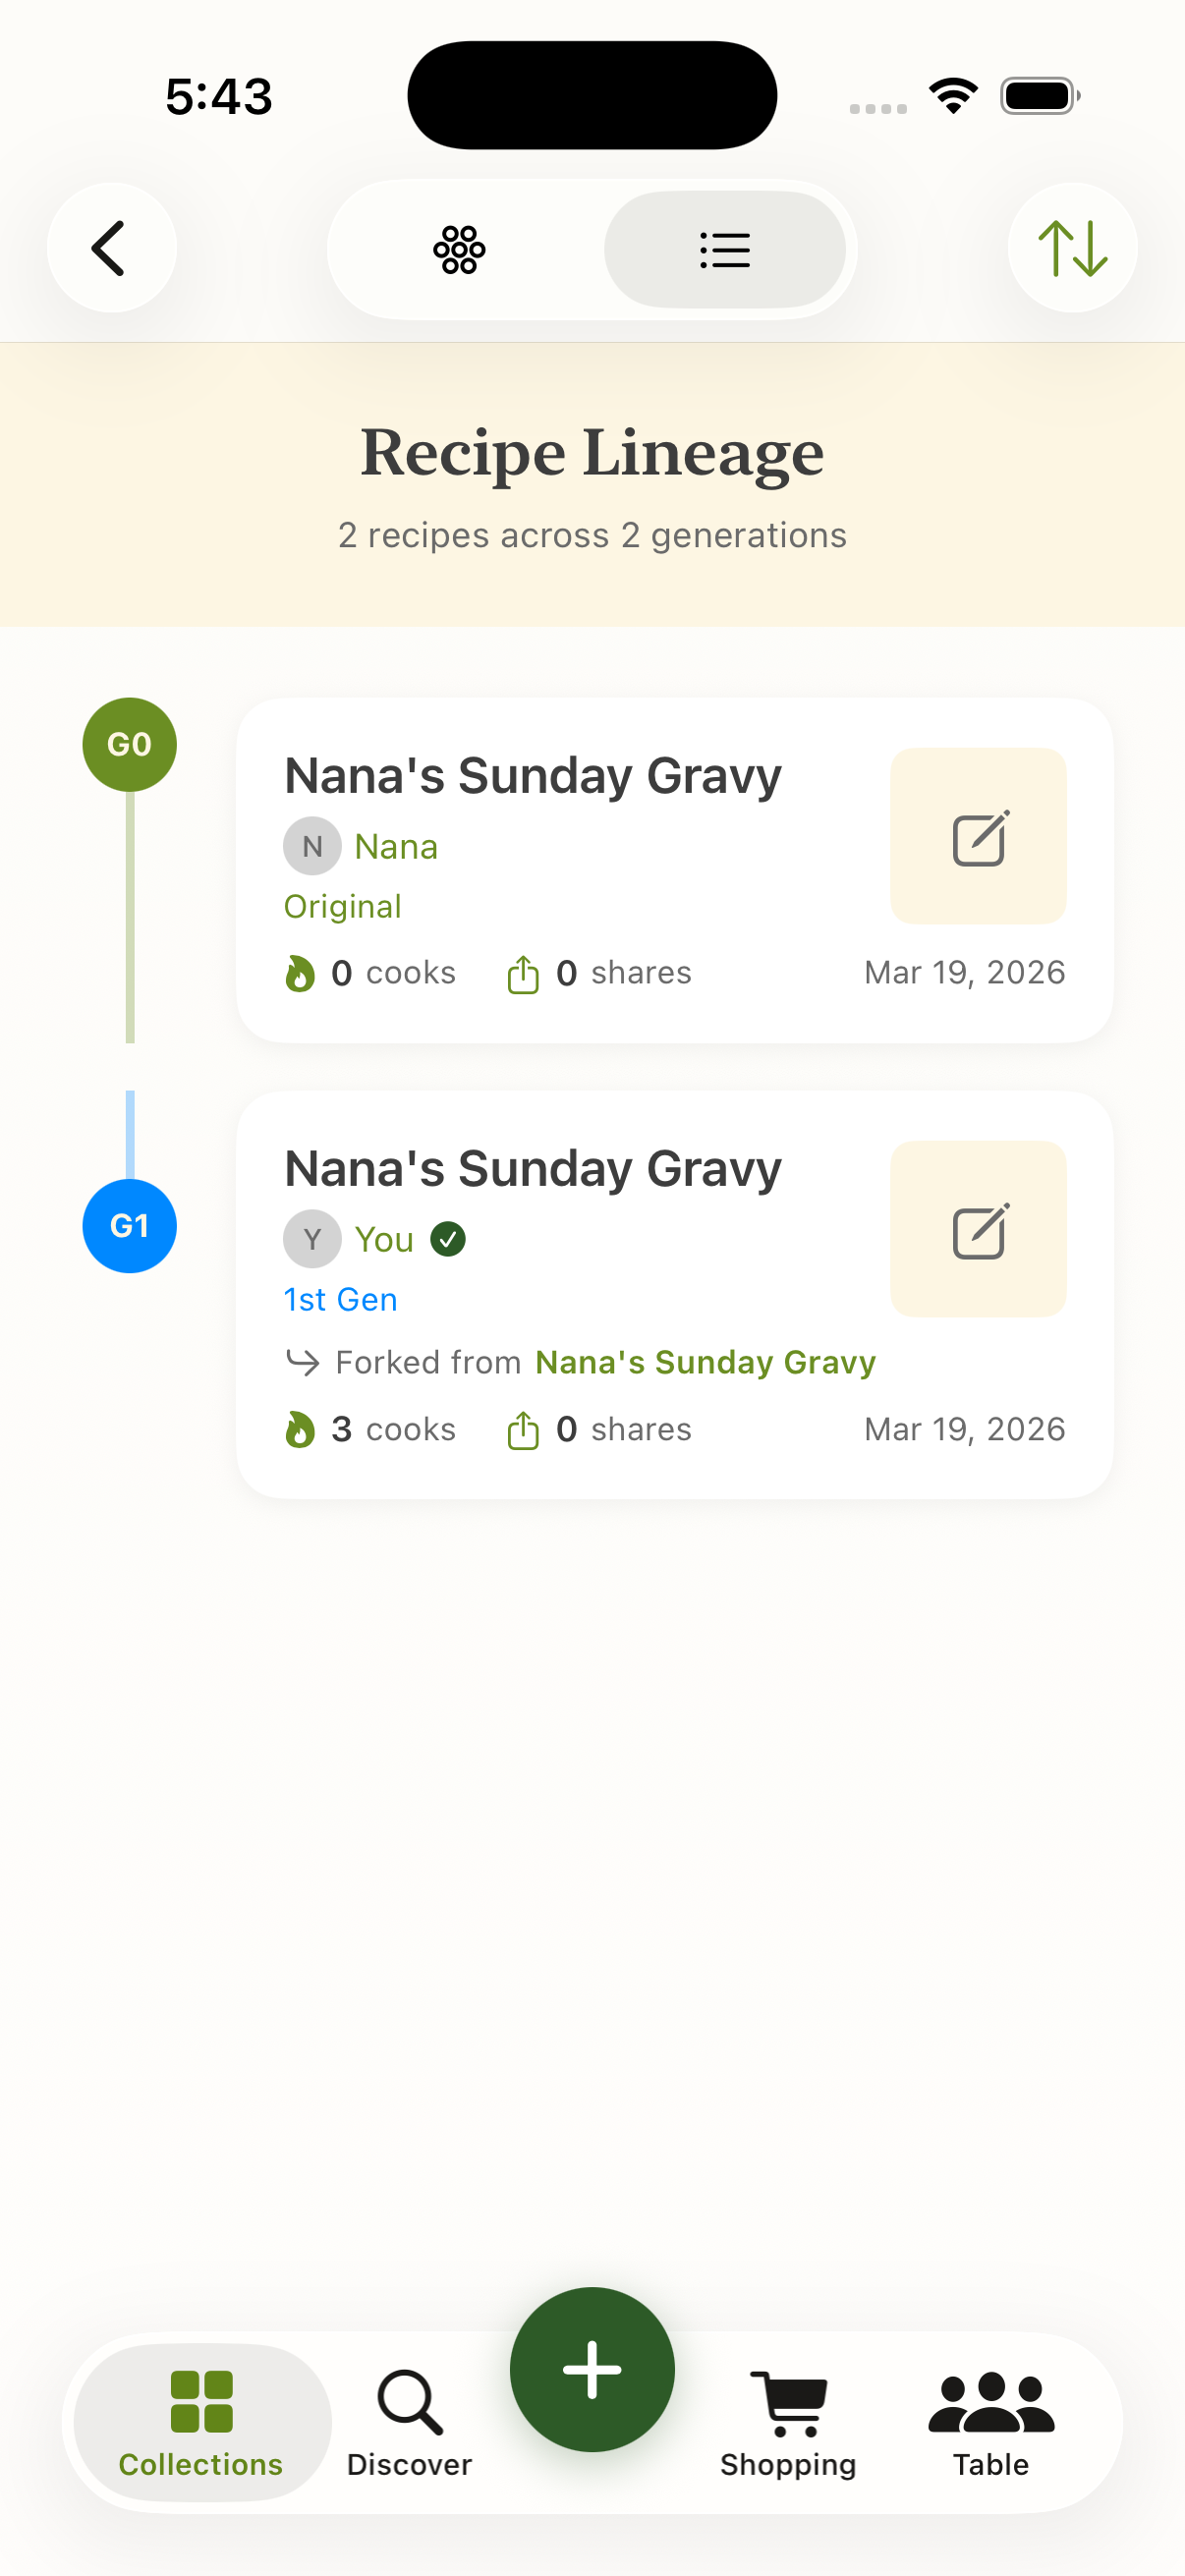Follow the Forked from Nana's Sunday Gravy link
1185x2576 pixels.
[x=705, y=1362]
